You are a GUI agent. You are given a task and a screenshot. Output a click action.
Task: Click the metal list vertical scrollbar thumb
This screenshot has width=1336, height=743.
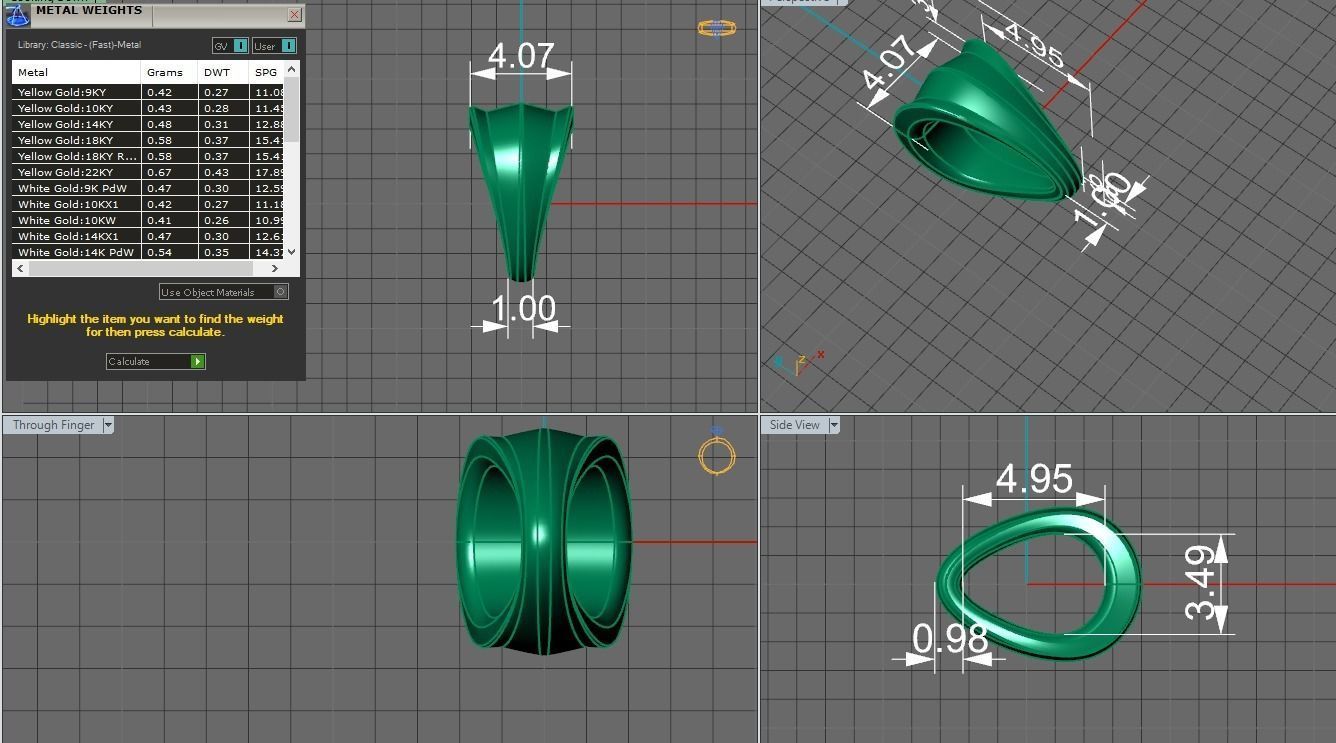pos(292,108)
